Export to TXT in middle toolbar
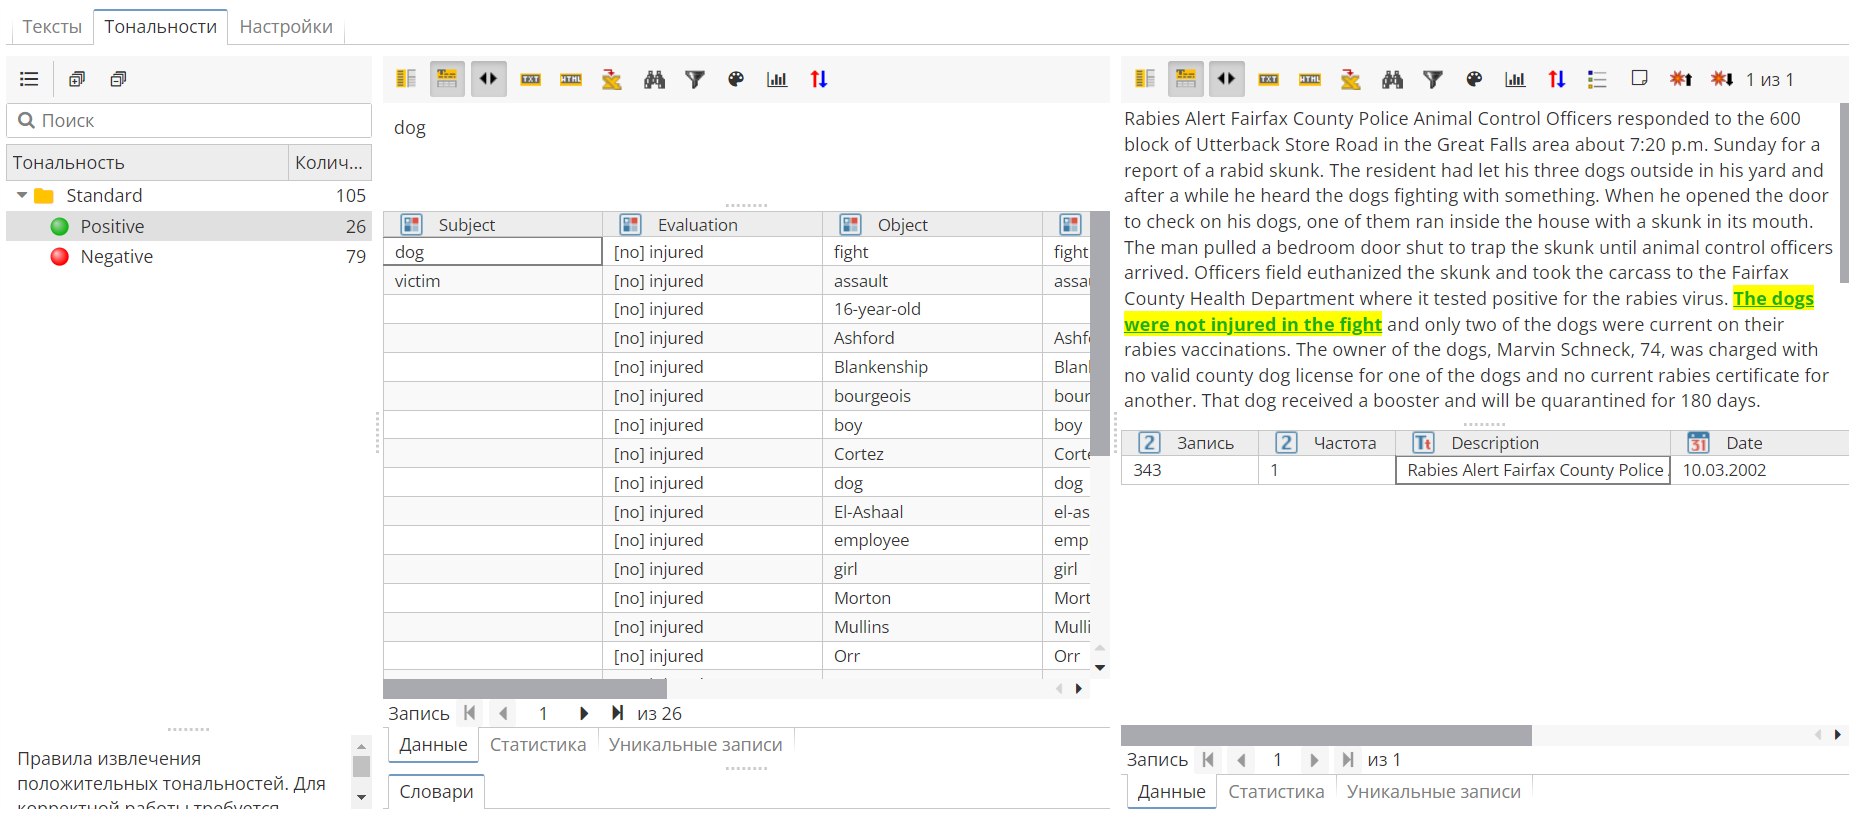This screenshot has width=1861, height=813. tap(531, 79)
